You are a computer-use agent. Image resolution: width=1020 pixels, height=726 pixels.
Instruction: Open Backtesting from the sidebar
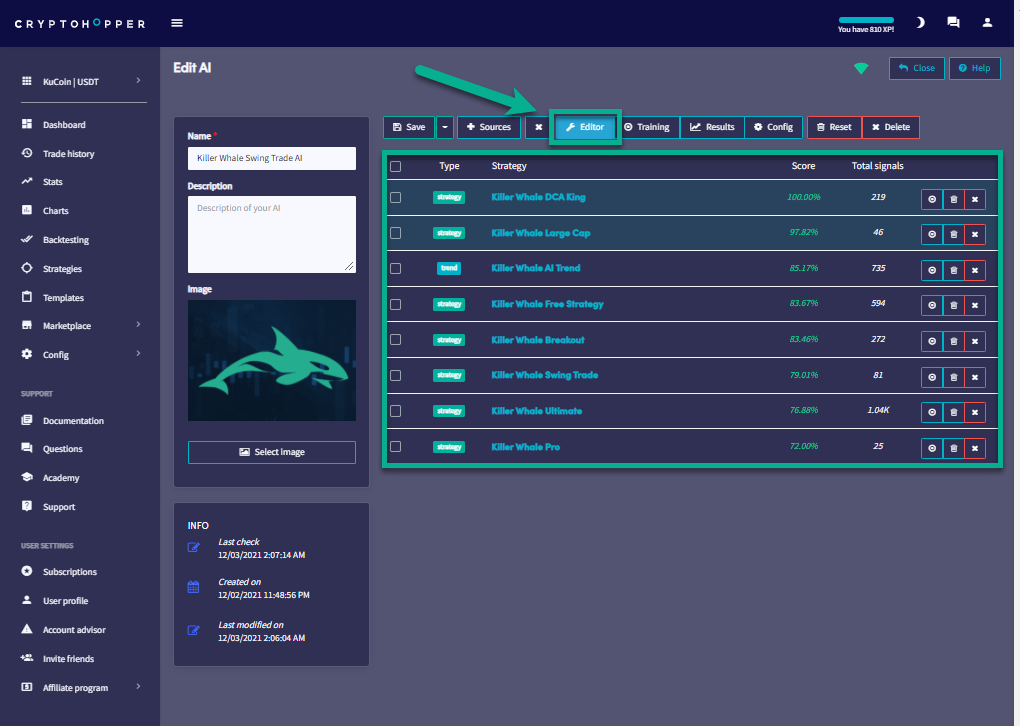pos(65,240)
